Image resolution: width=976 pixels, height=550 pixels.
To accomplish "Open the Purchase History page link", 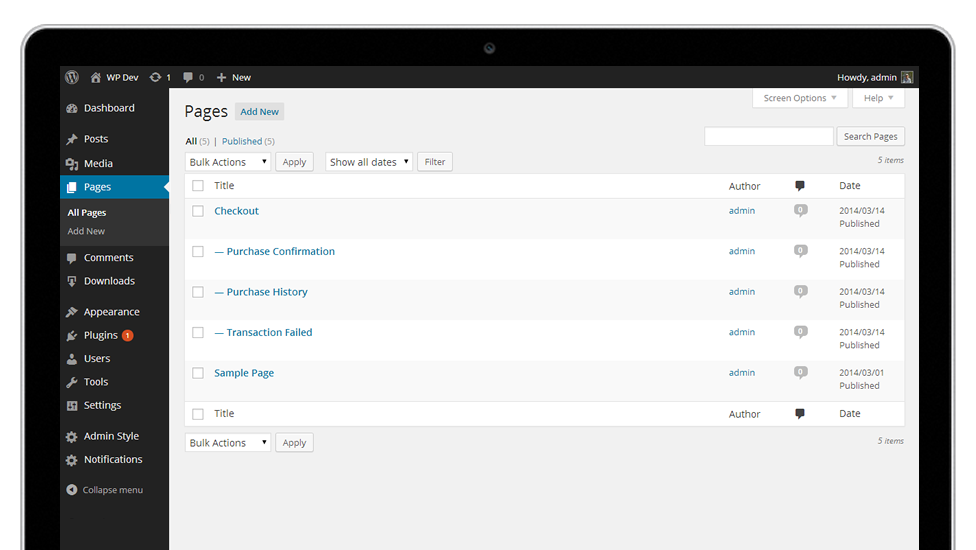I will tap(267, 292).
